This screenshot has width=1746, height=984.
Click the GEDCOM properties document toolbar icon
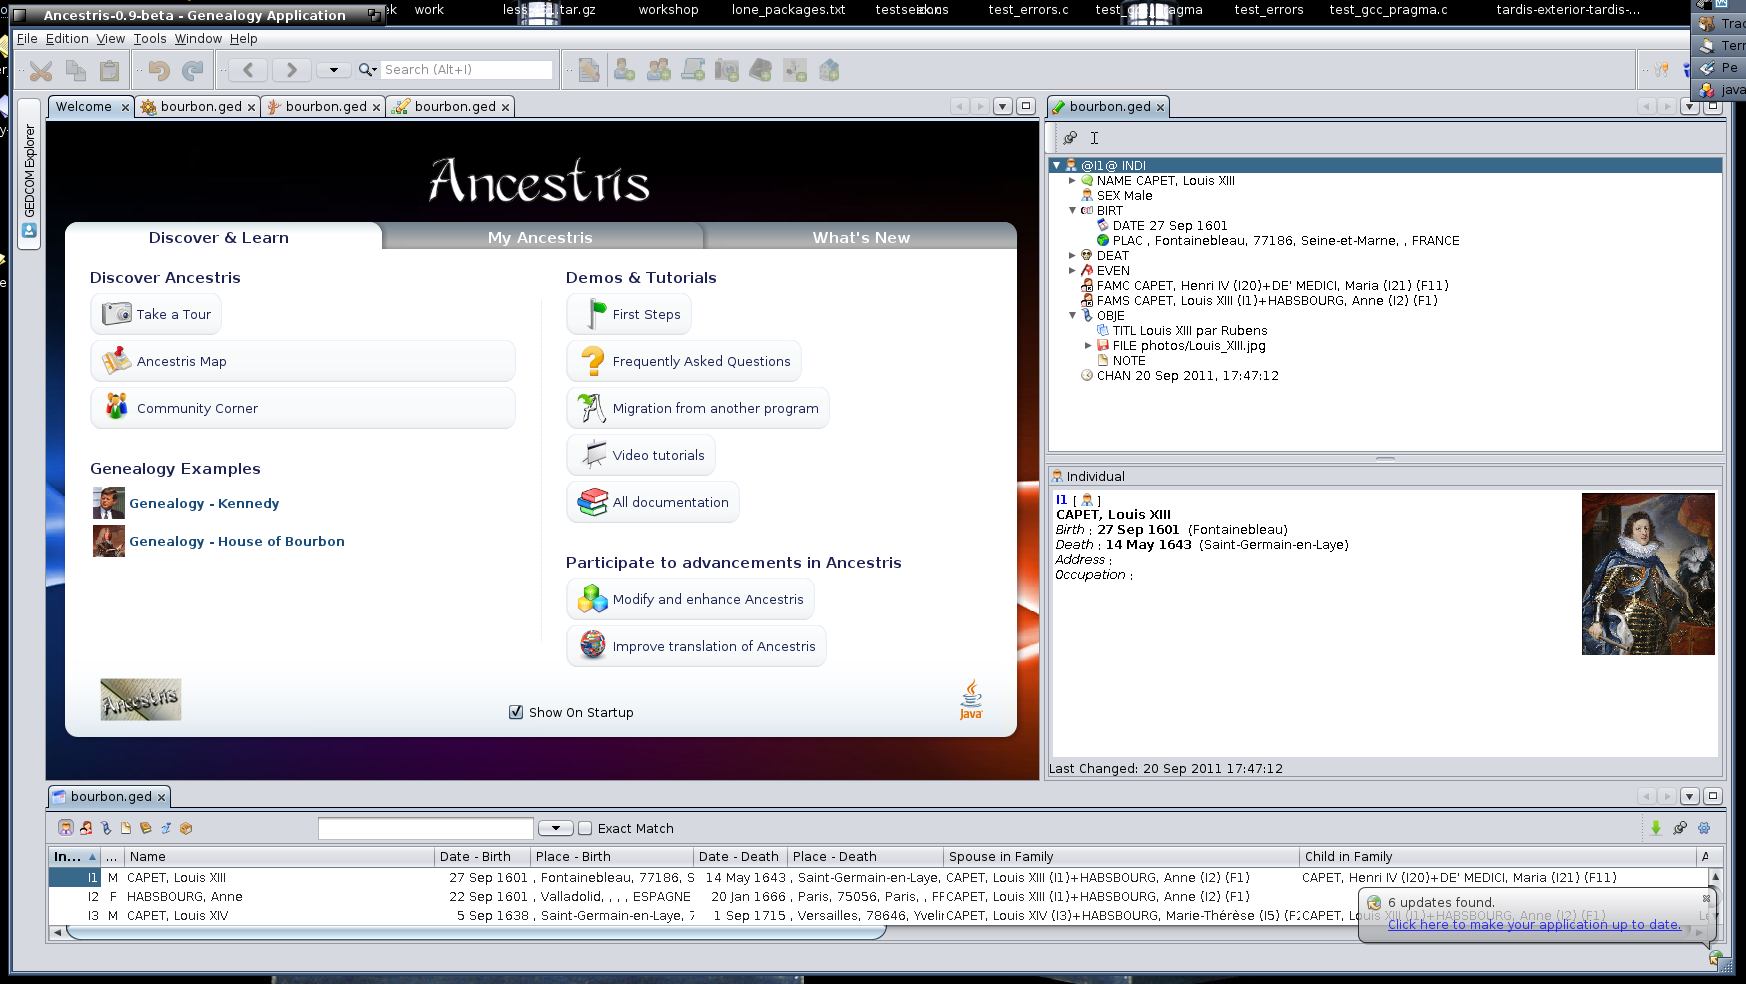pyautogui.click(x=589, y=70)
